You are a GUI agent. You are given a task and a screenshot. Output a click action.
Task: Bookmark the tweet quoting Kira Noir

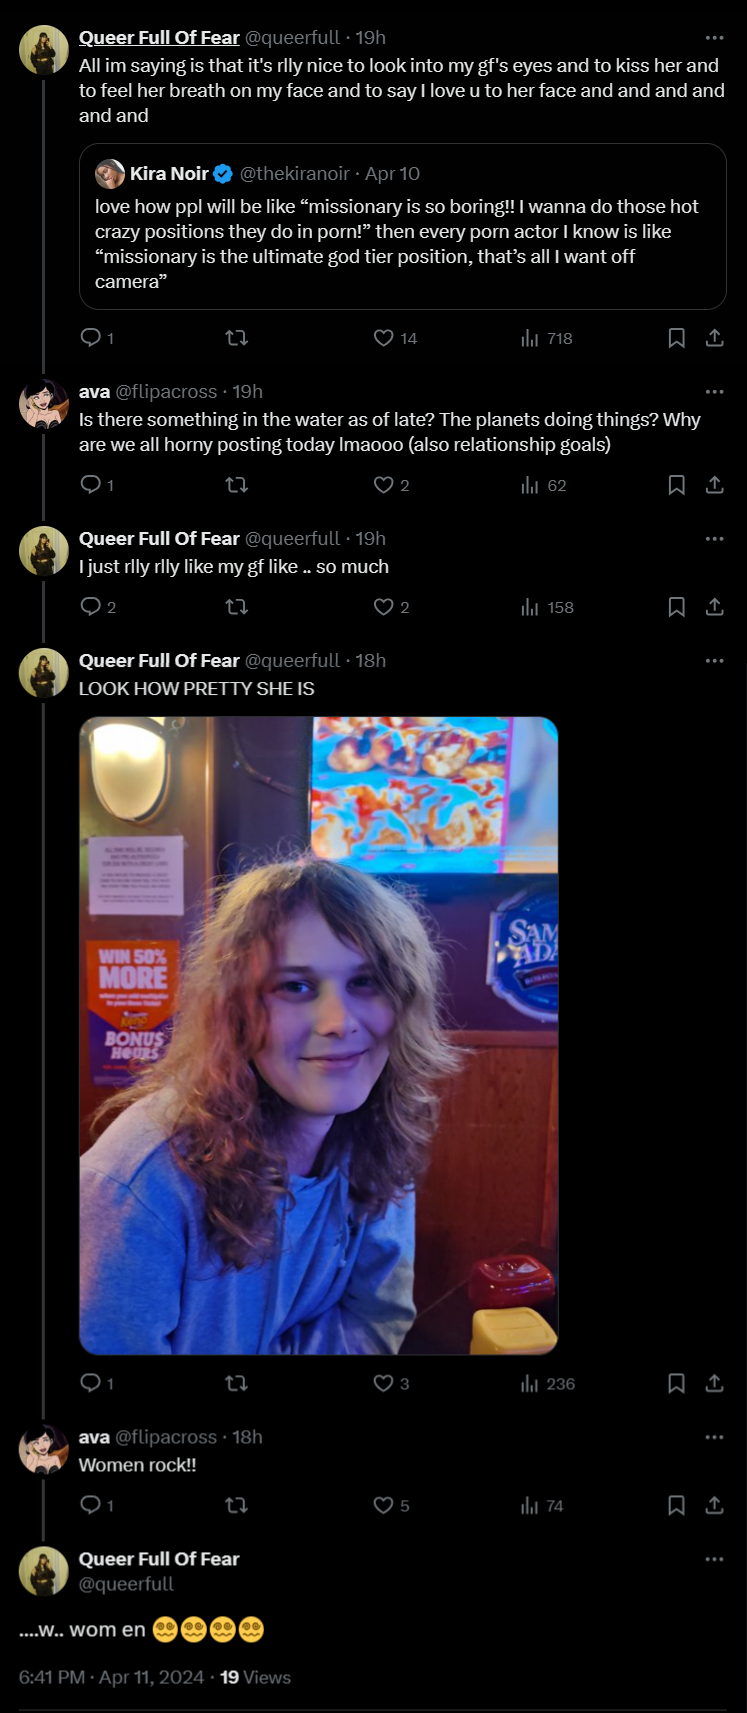pos(676,338)
